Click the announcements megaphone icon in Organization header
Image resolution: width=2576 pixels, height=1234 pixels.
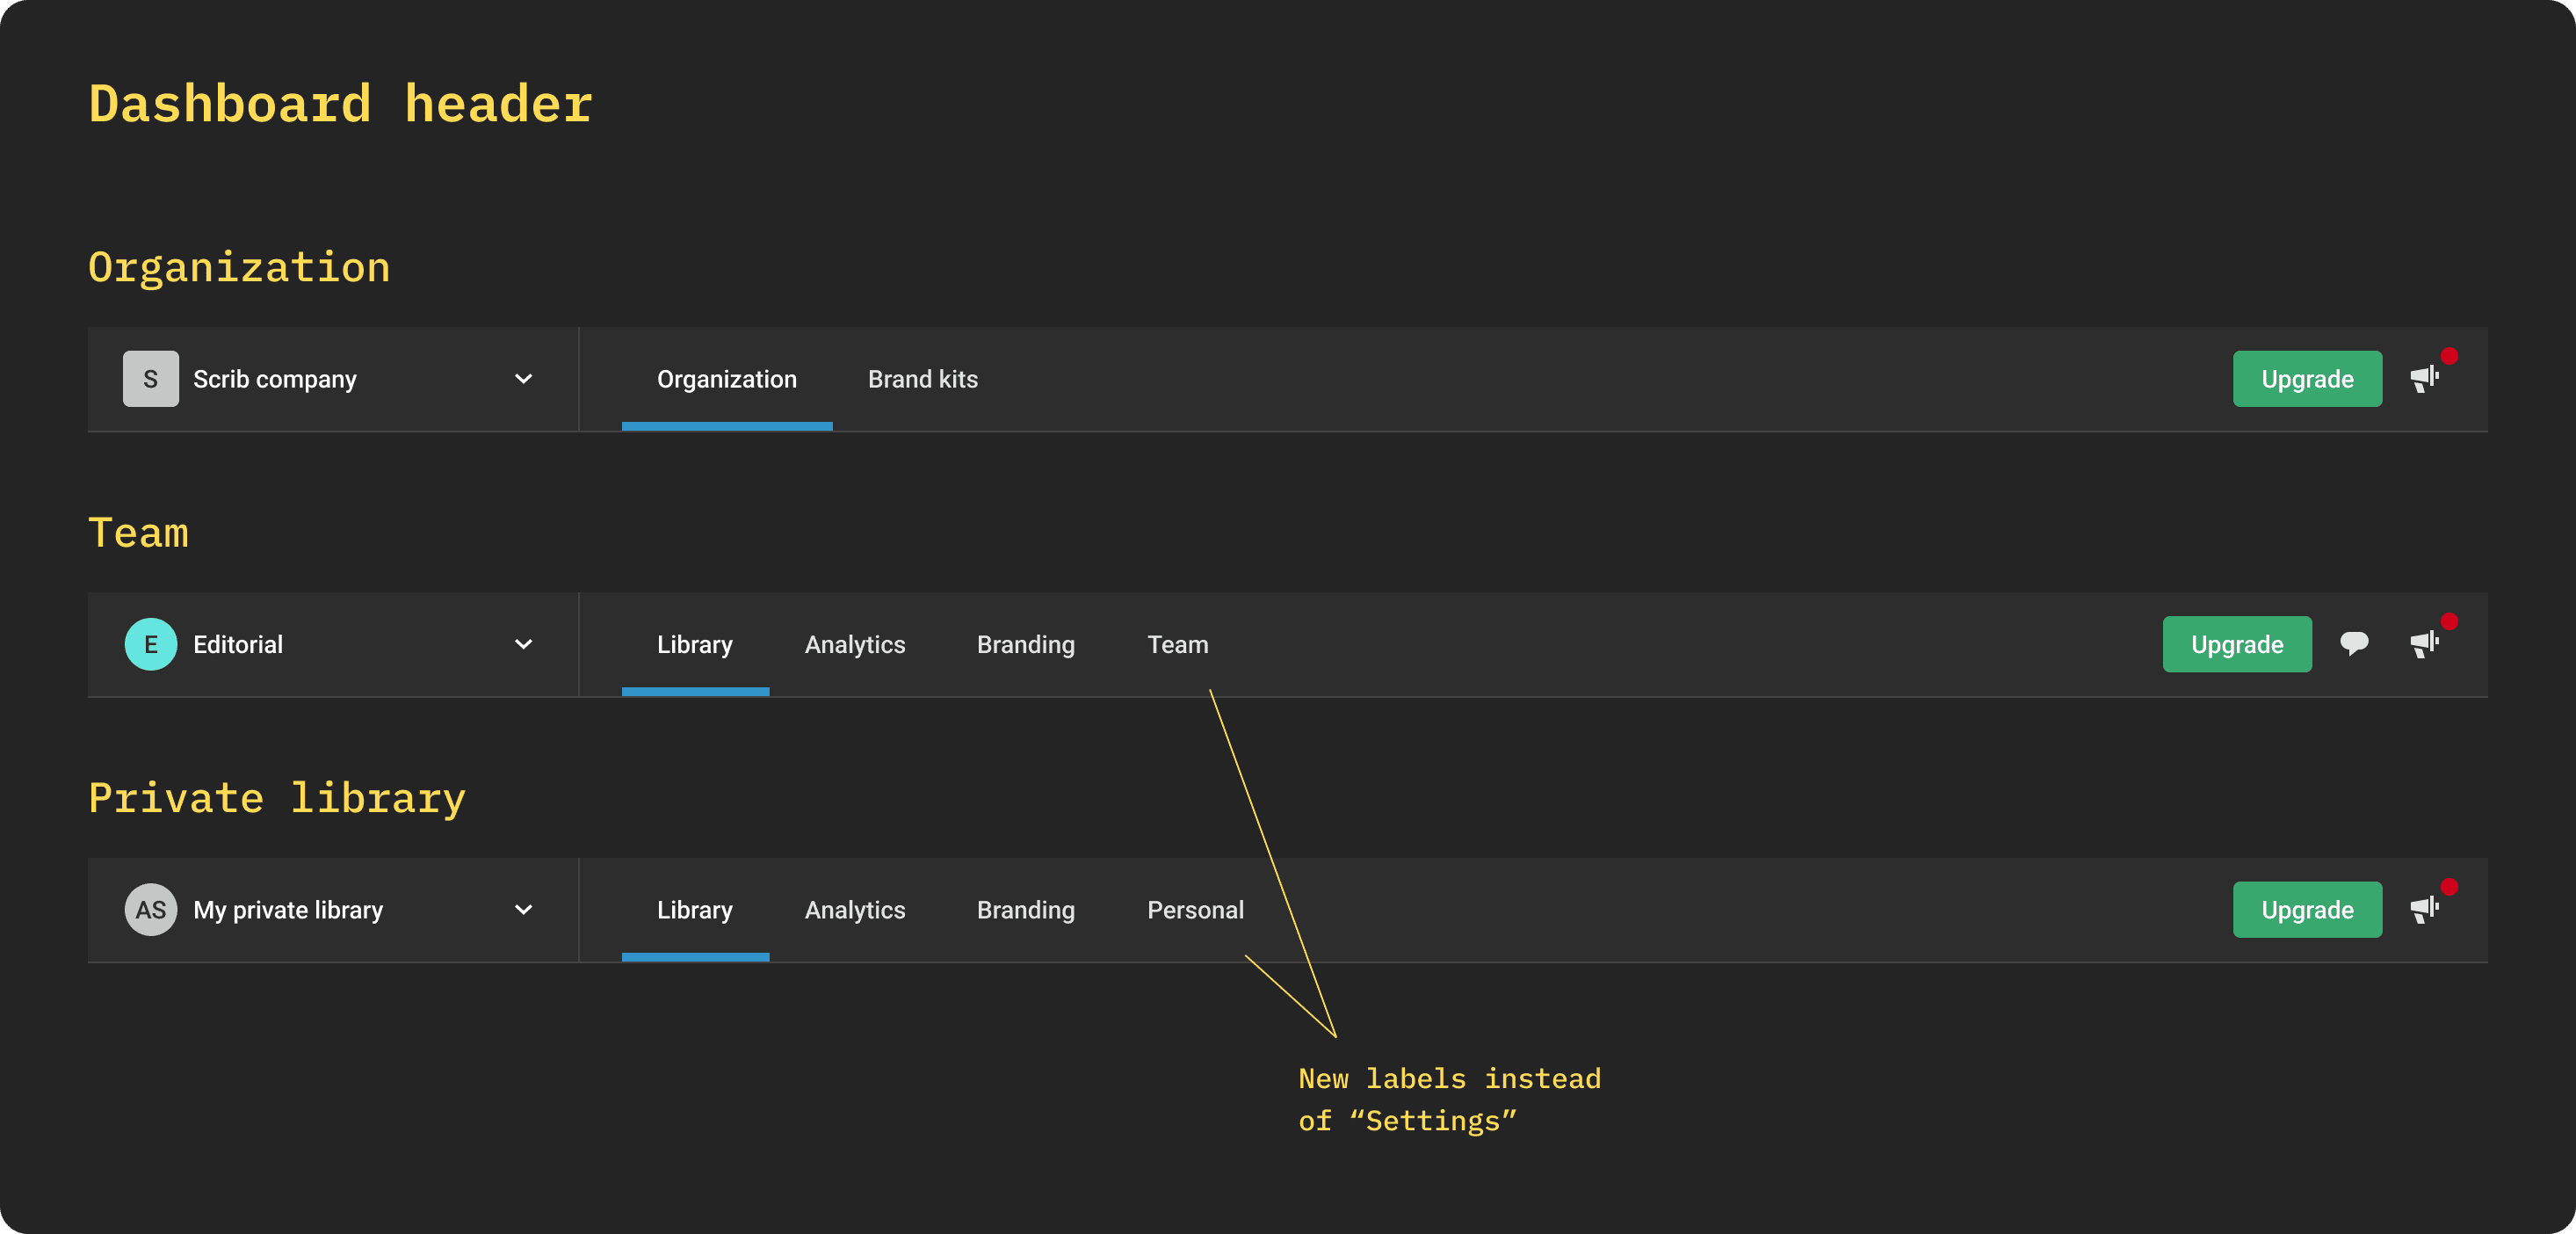(x=2424, y=379)
